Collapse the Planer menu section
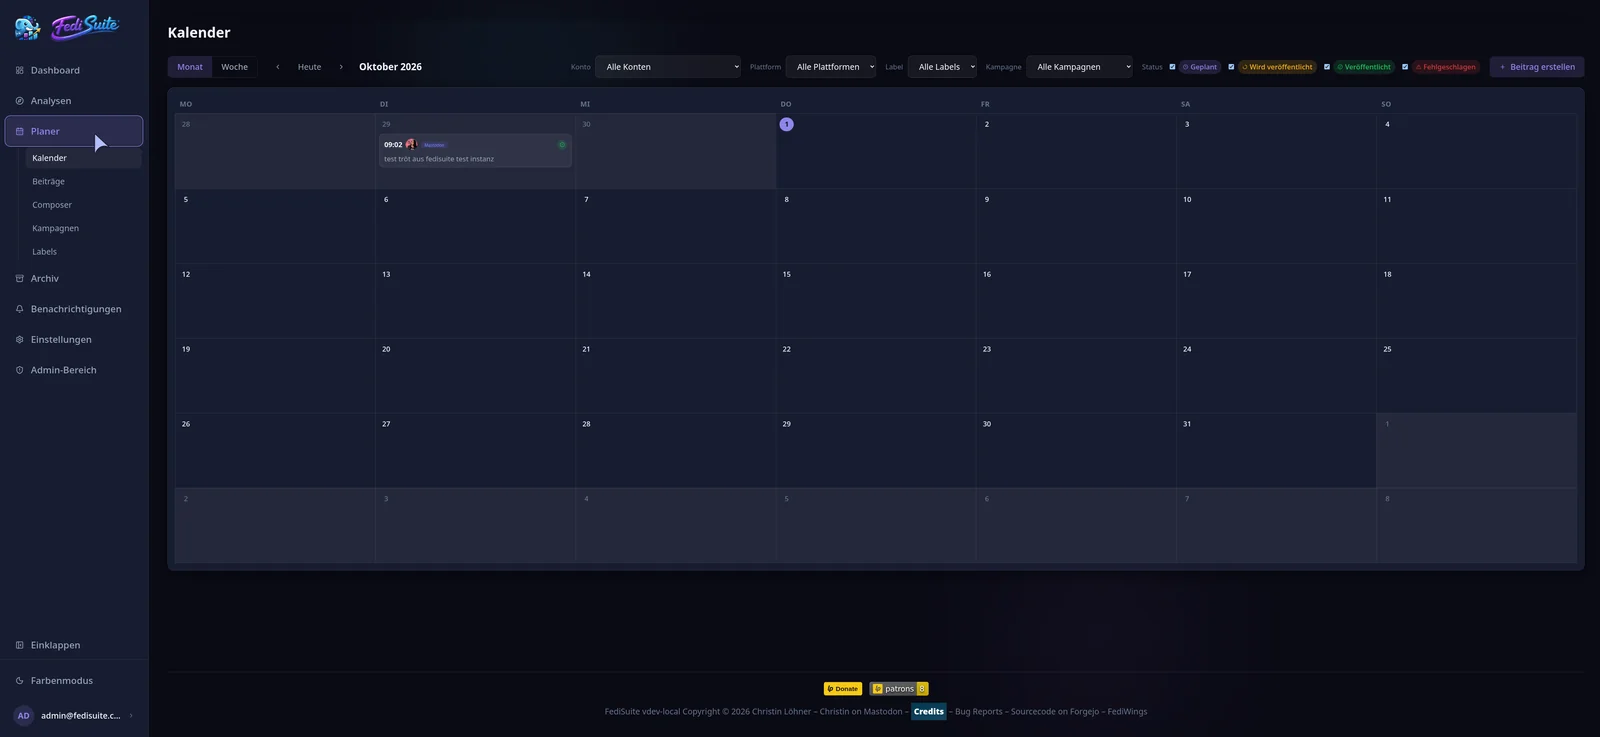The height and width of the screenshot is (737, 1600). (x=74, y=131)
